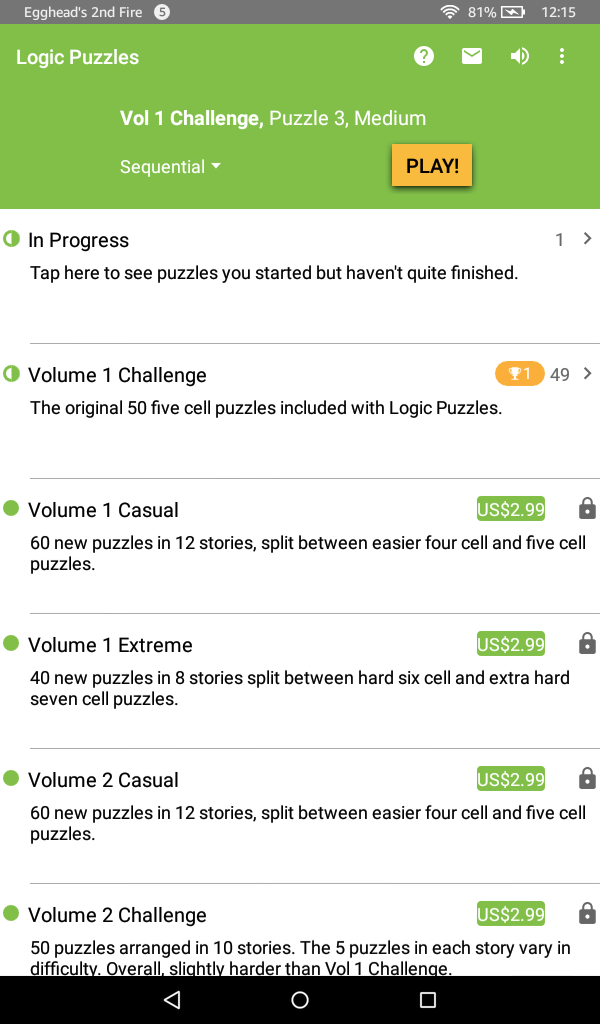Tap the lock icon for Volume 1 Extreme
The height and width of the screenshot is (1024, 600).
(x=588, y=644)
